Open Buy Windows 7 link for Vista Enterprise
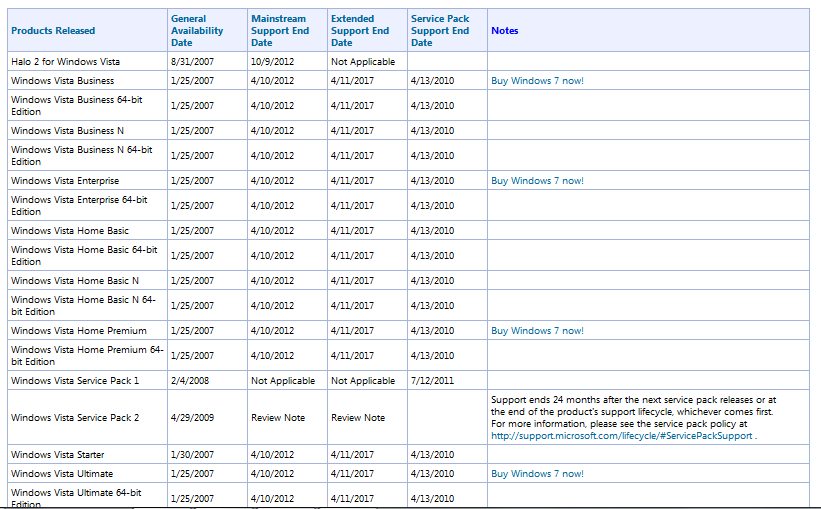Image resolution: width=821 pixels, height=509 pixels. pos(537,181)
